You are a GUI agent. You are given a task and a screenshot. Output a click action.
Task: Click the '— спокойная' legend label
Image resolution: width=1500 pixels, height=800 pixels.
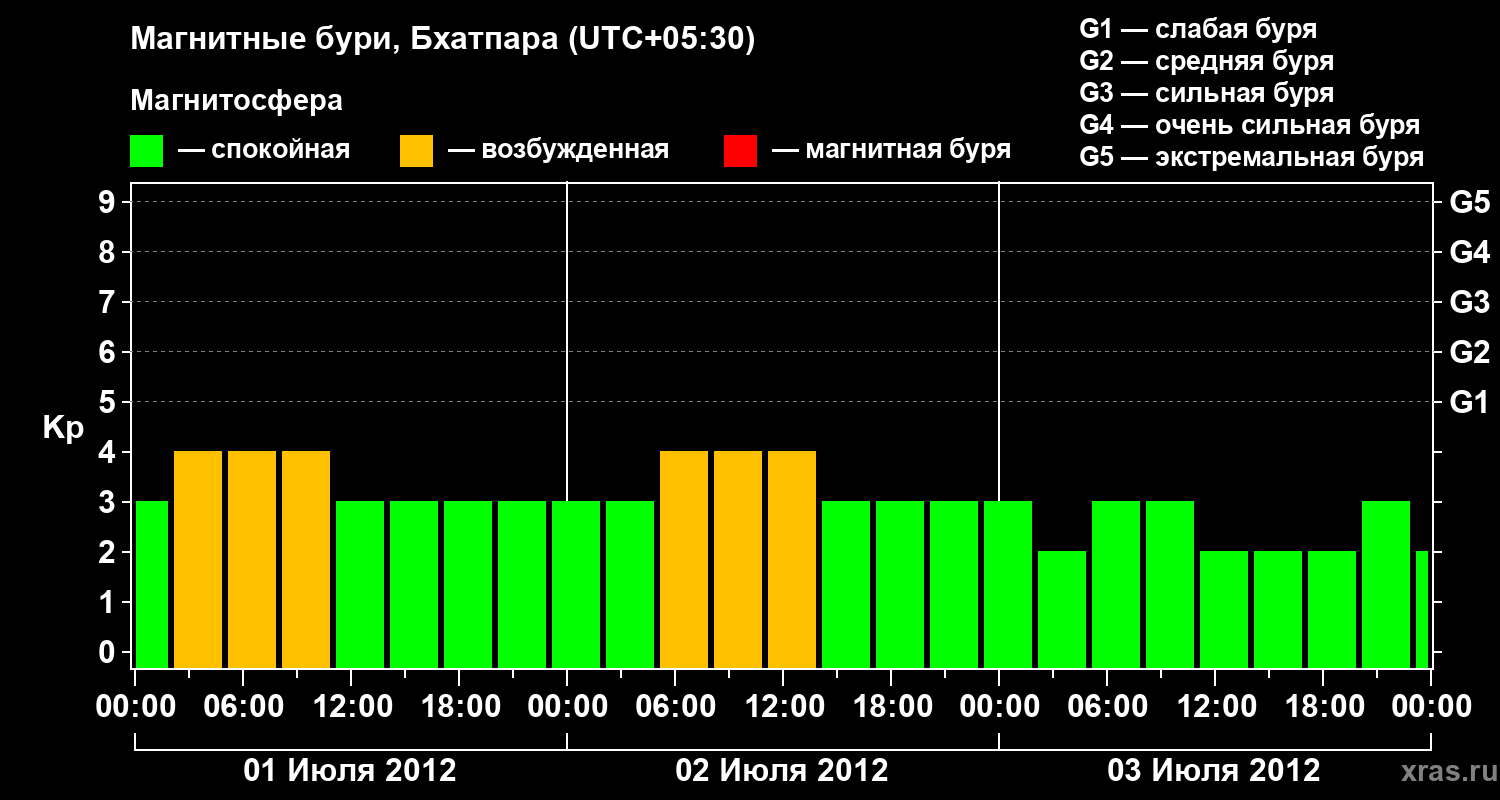[x=264, y=151]
